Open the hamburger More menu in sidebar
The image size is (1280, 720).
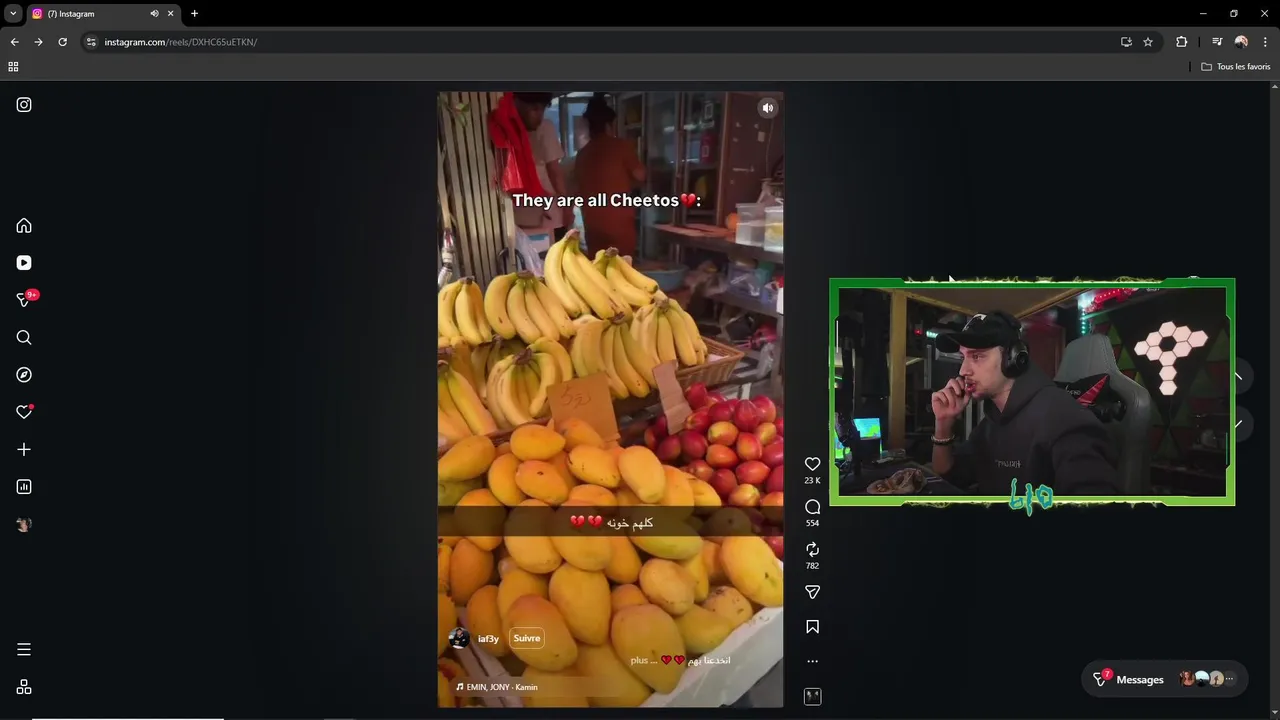coord(24,650)
